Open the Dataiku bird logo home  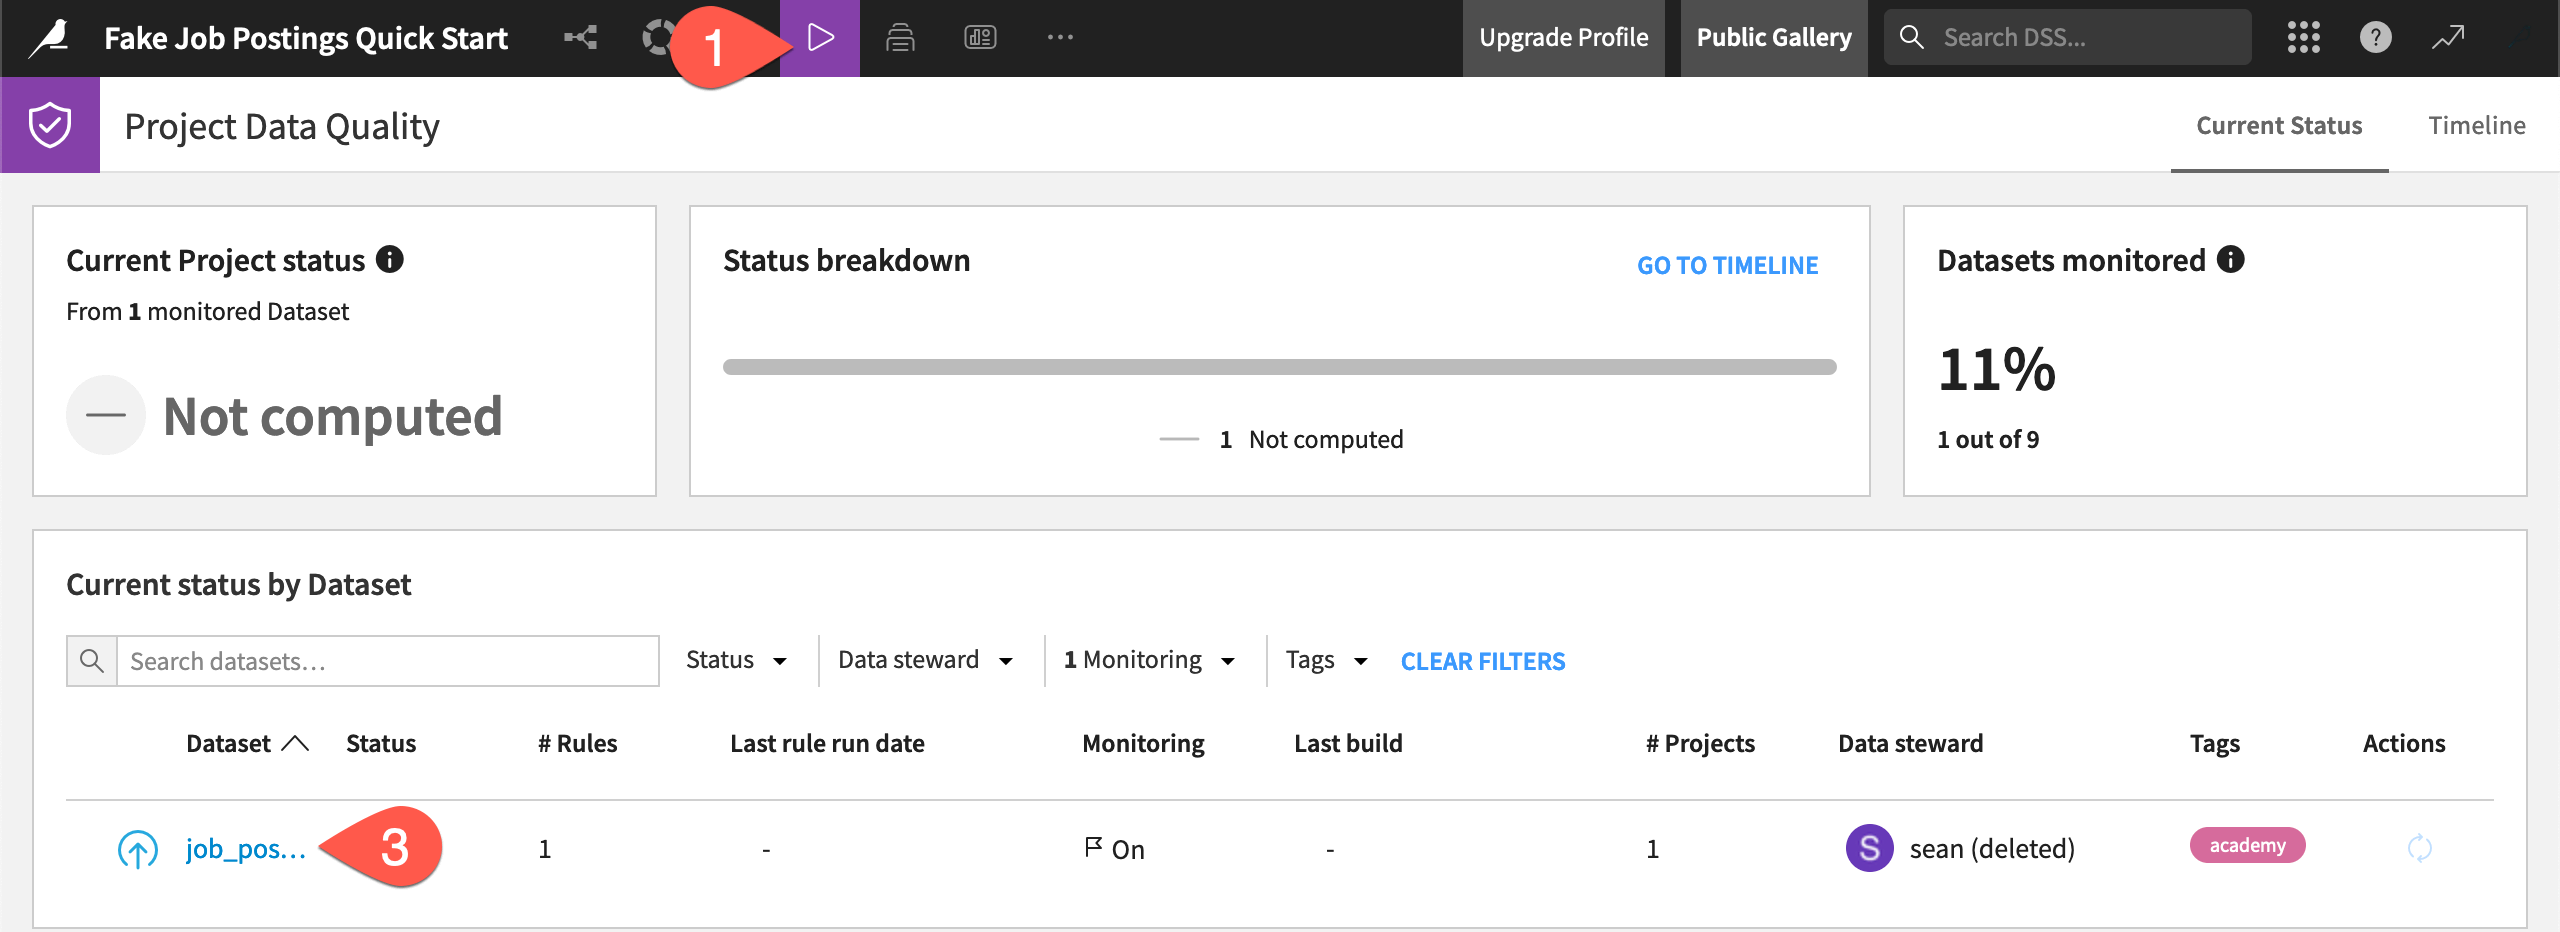50,38
